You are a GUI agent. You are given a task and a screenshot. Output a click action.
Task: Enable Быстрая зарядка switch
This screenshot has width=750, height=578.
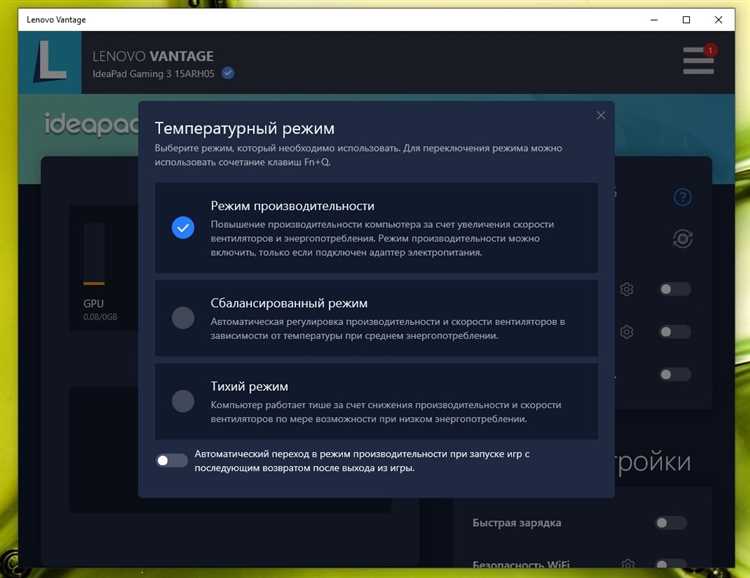(671, 522)
